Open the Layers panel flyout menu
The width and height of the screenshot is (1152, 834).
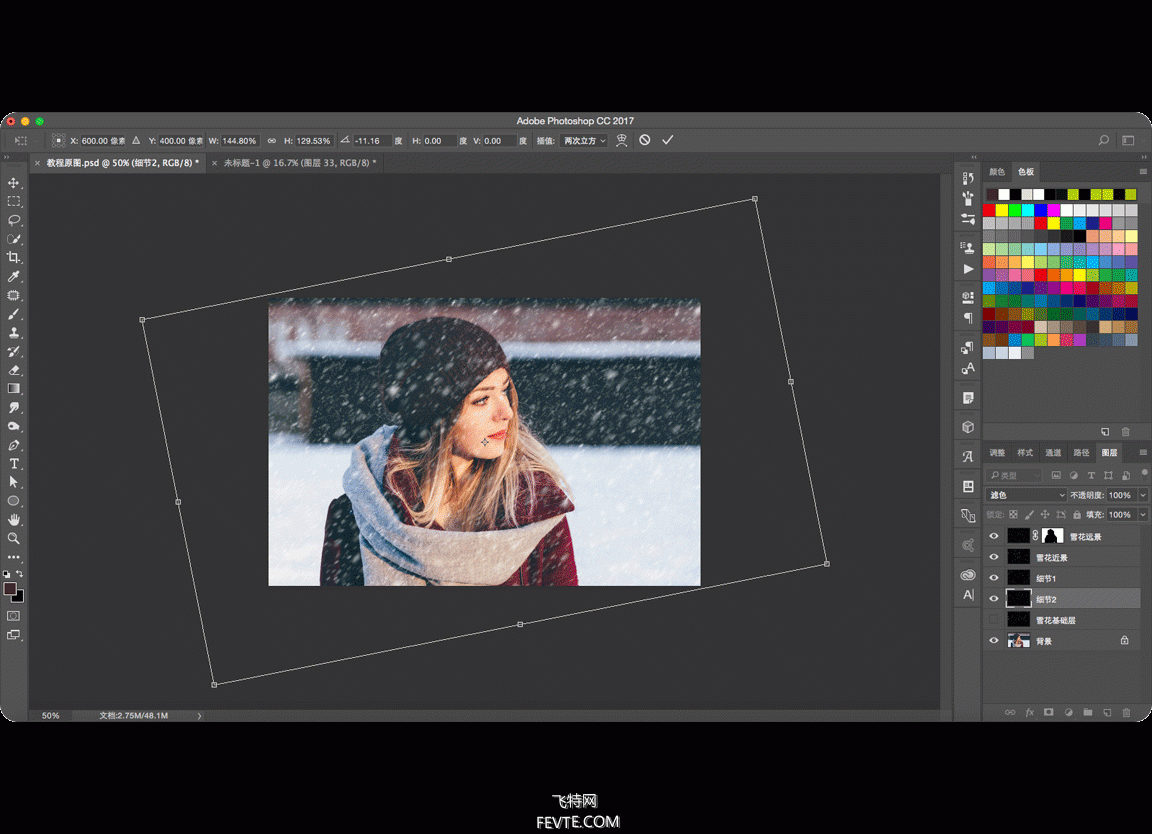[1142, 453]
